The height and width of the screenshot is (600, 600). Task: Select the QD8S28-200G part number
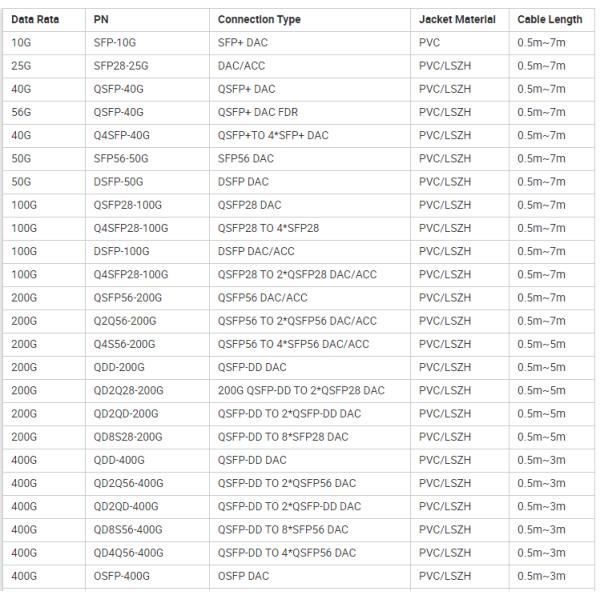click(x=127, y=436)
